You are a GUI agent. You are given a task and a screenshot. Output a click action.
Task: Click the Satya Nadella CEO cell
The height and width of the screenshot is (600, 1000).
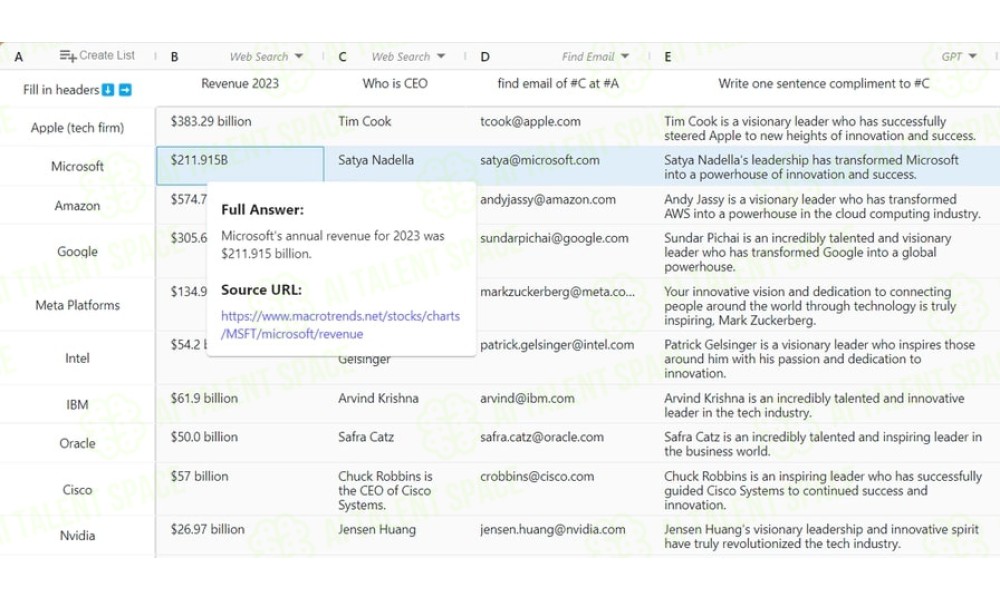point(395,166)
